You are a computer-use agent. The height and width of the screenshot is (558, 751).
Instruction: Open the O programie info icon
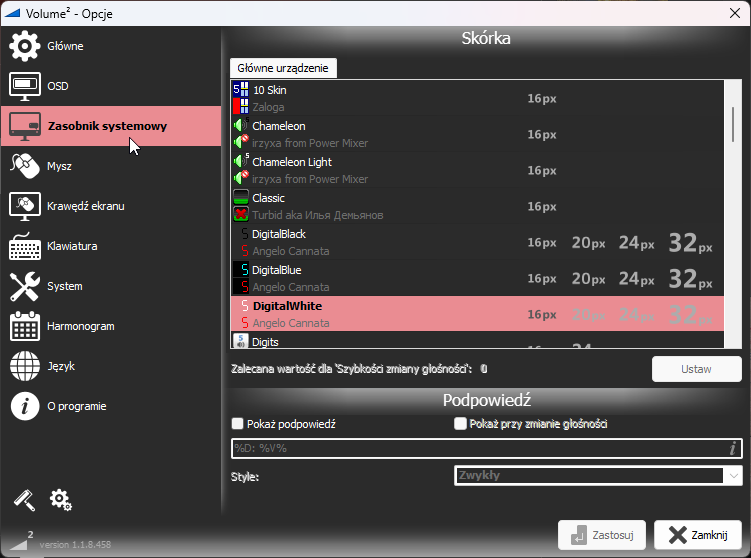[x=24, y=406]
